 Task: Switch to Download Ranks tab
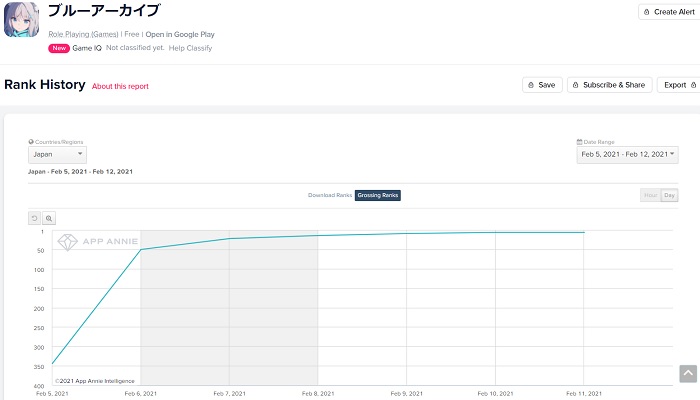tap(330, 195)
